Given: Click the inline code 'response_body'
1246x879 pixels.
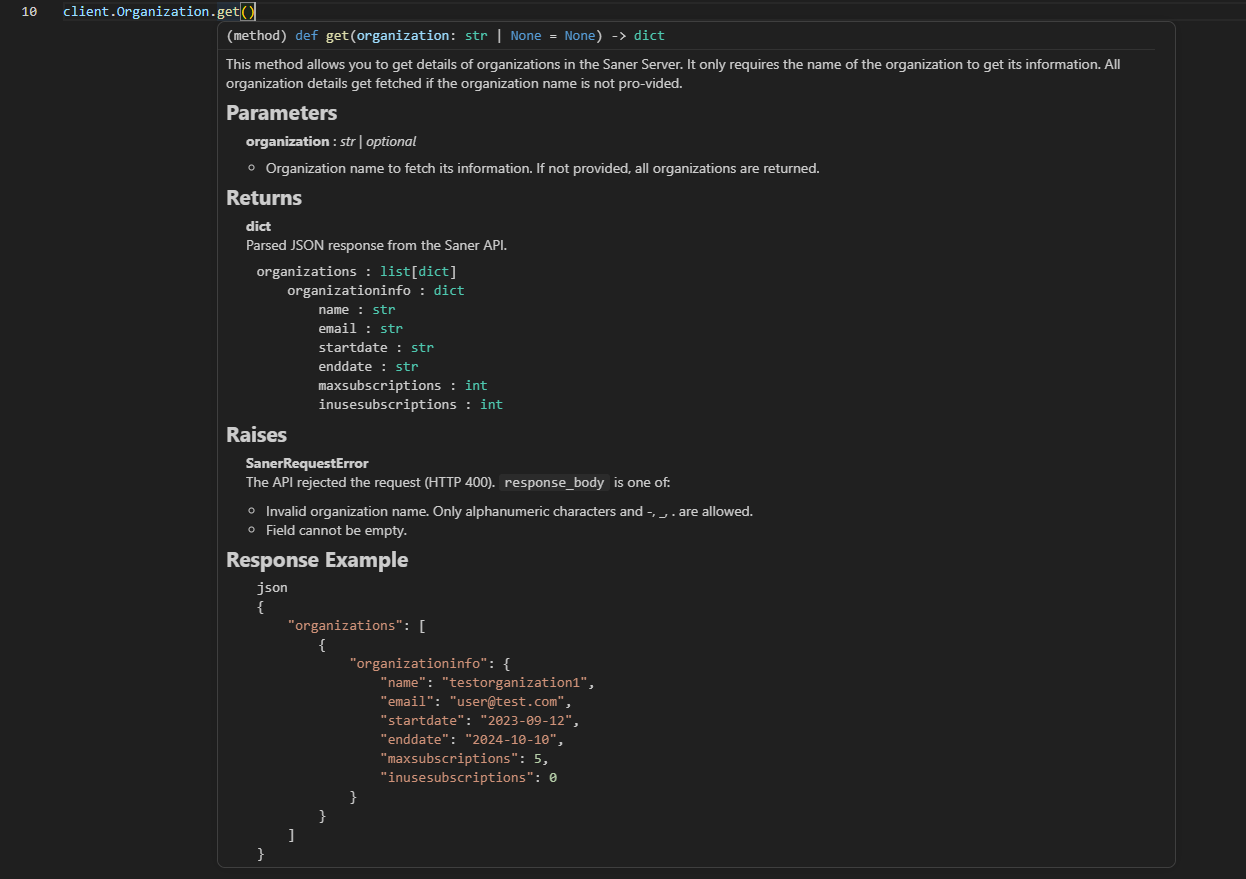Looking at the screenshot, I should click(x=554, y=482).
